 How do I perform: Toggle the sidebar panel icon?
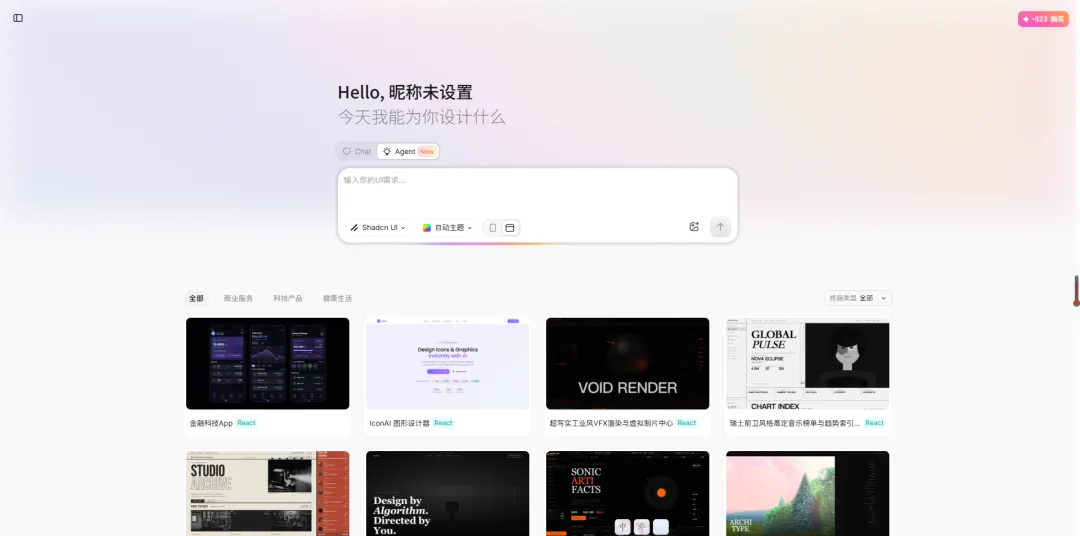(18, 18)
